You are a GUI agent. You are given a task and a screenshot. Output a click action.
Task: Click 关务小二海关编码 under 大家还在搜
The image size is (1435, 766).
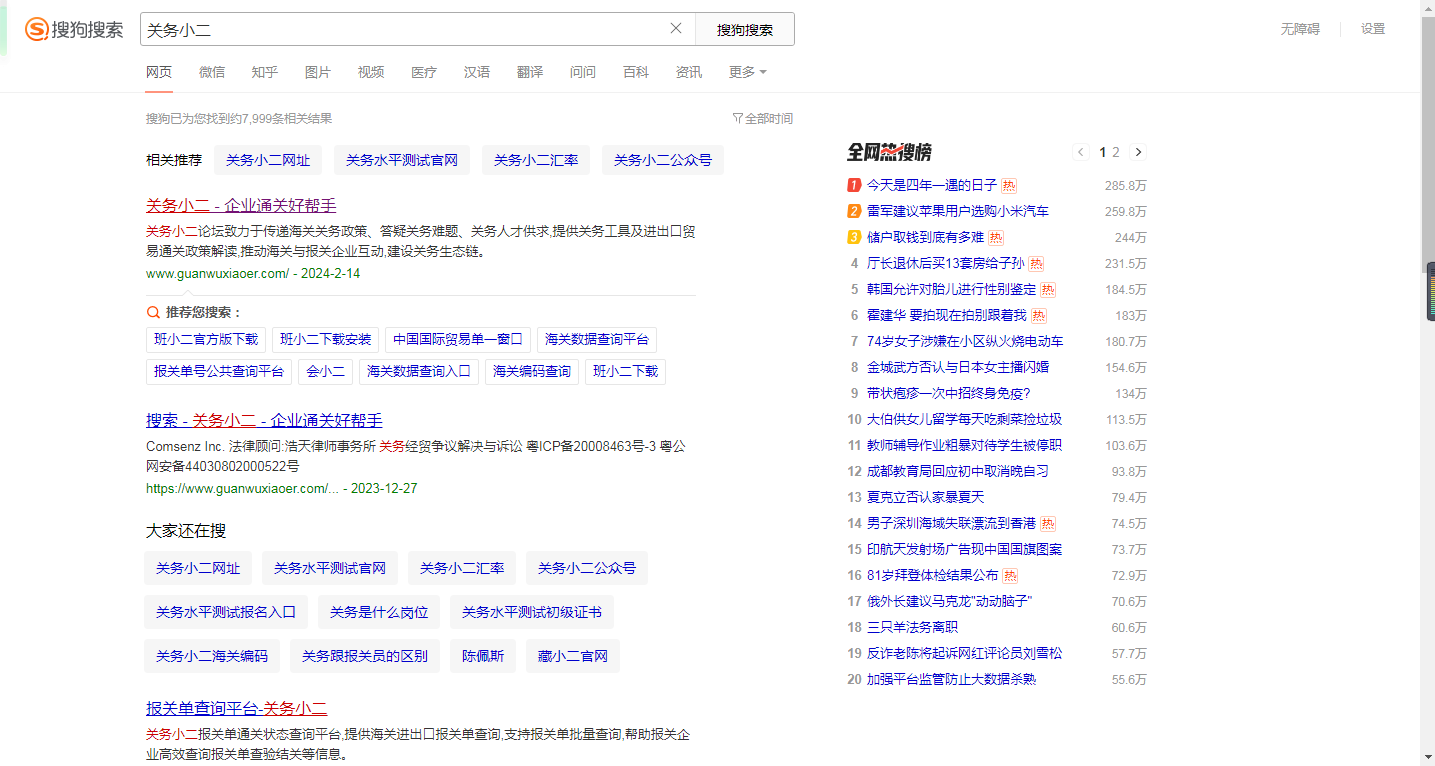[x=212, y=656]
